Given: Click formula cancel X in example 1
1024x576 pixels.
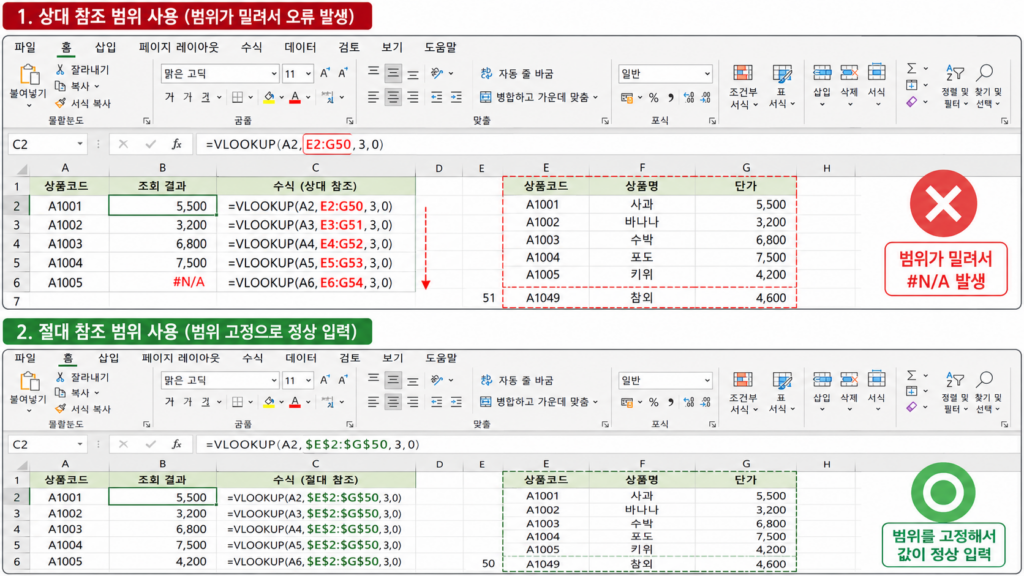Looking at the screenshot, I should coord(123,144).
